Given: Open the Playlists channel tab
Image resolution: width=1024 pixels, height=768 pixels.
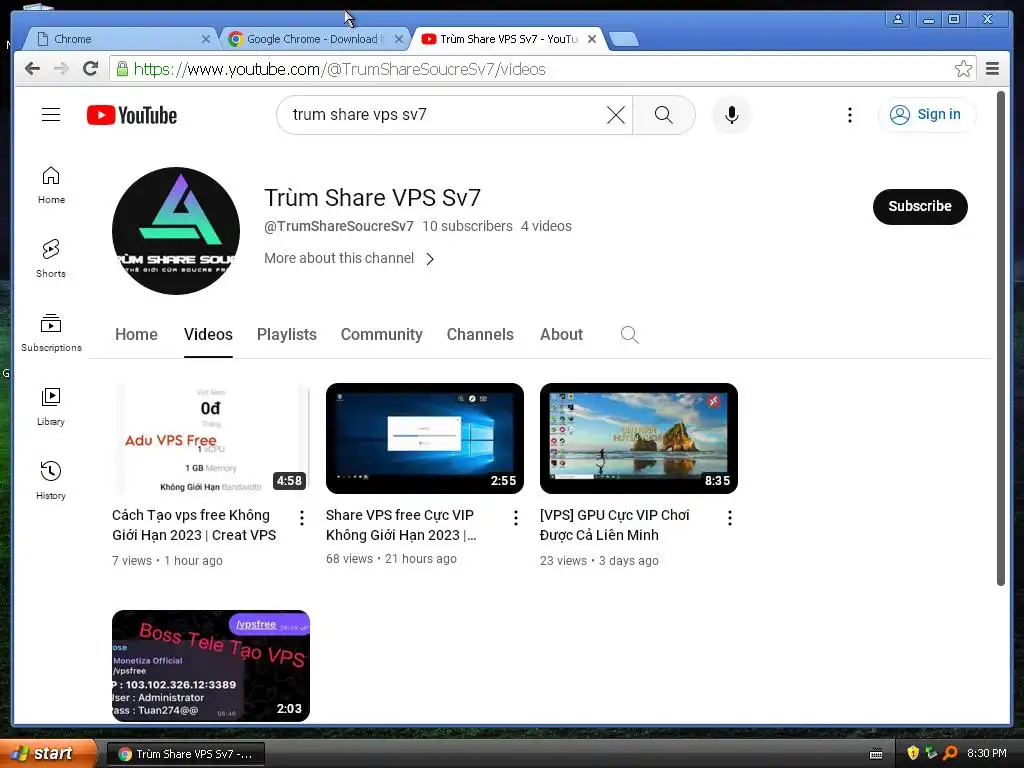Looking at the screenshot, I should point(287,334).
